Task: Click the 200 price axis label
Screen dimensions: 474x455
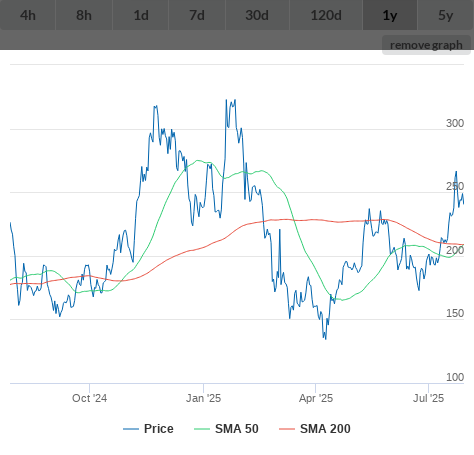Action: pos(455,250)
